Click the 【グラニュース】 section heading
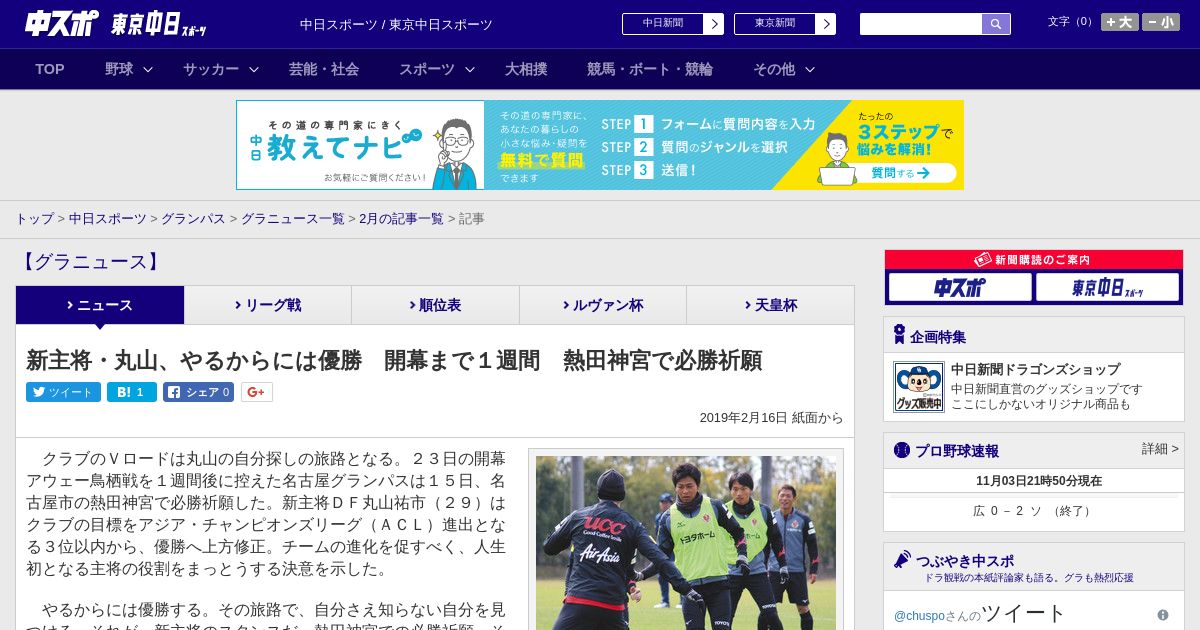This screenshot has width=1200, height=630. (90, 262)
